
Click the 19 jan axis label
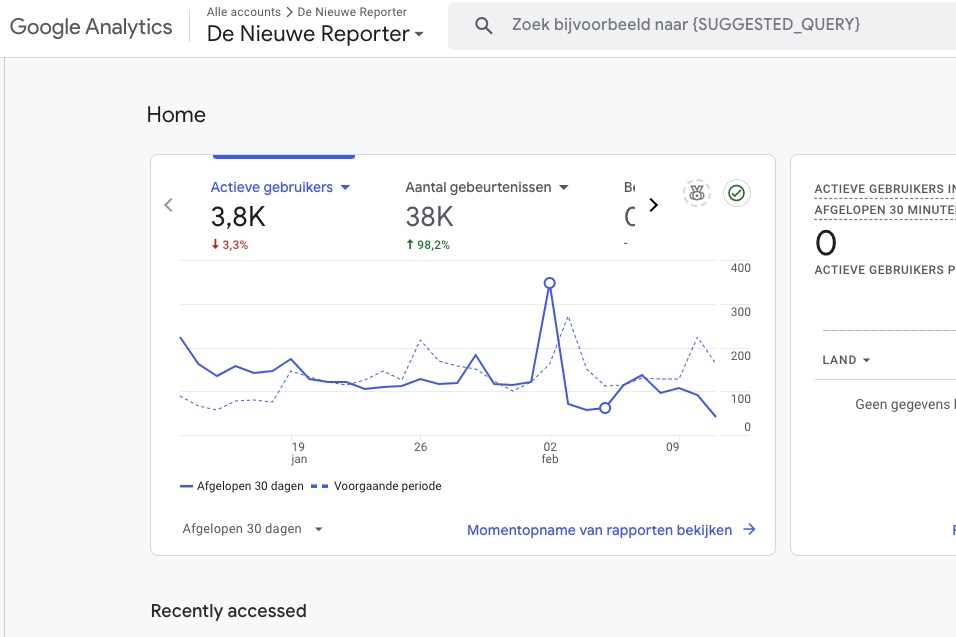298,452
